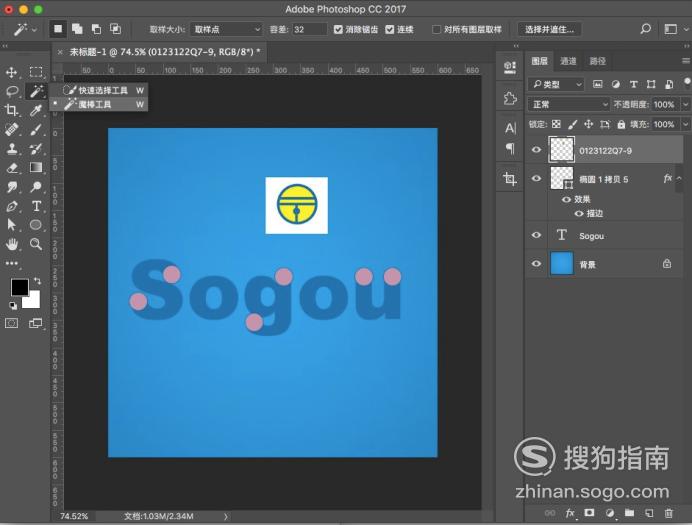Select the Rectangular Marquee tool
This screenshot has width=692, height=525.
coord(36,72)
